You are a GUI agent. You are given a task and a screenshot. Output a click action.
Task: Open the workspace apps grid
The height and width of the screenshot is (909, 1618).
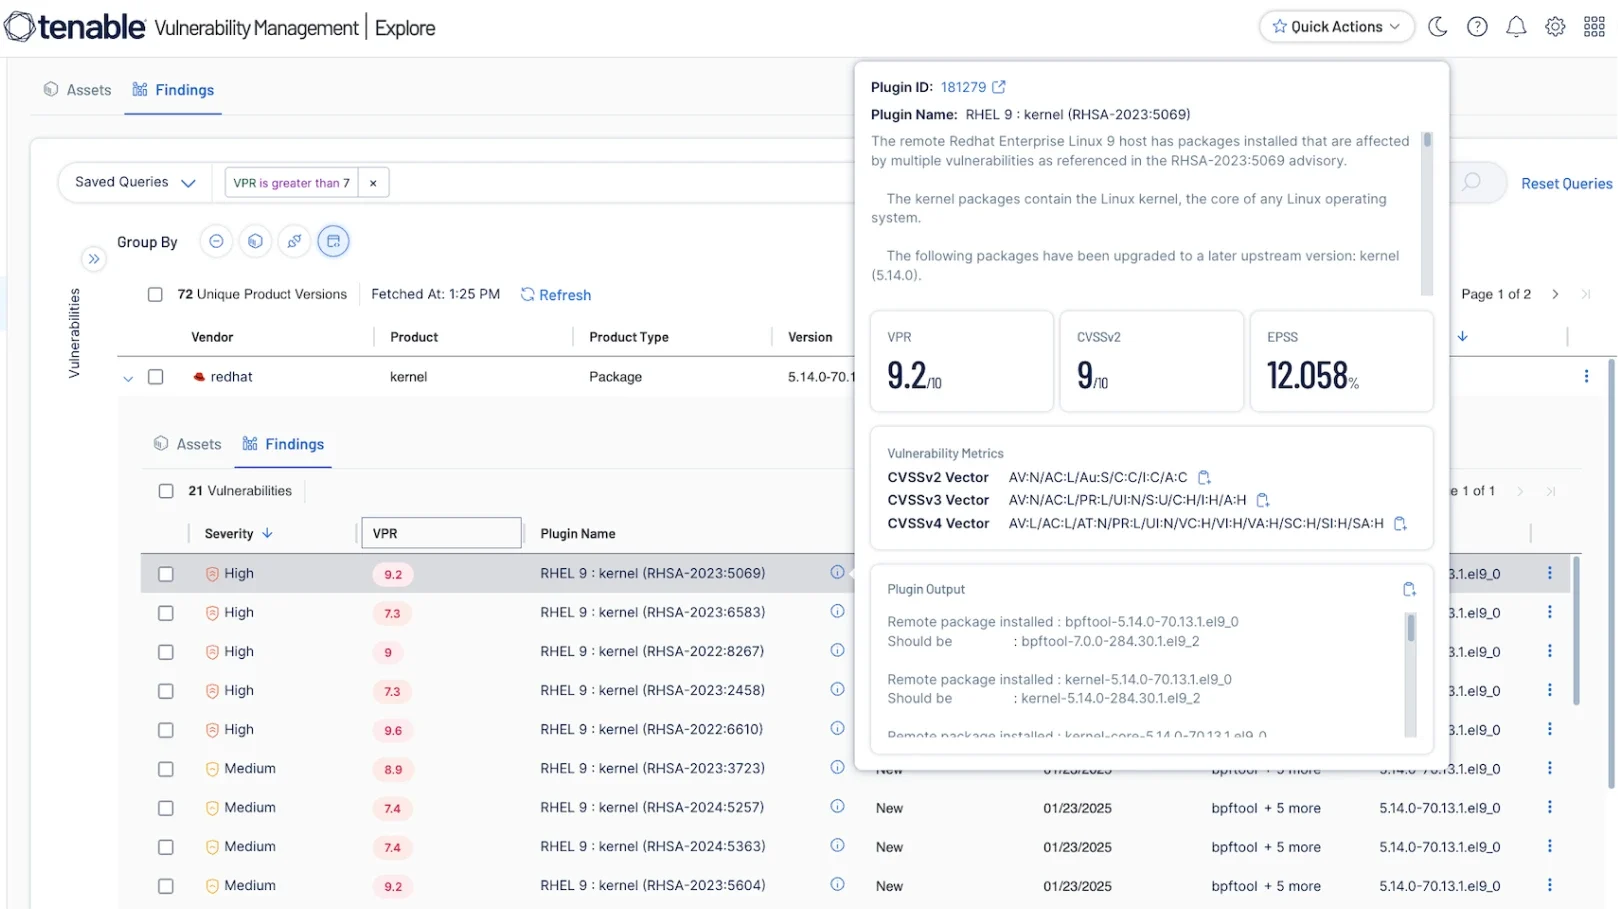coord(1594,27)
